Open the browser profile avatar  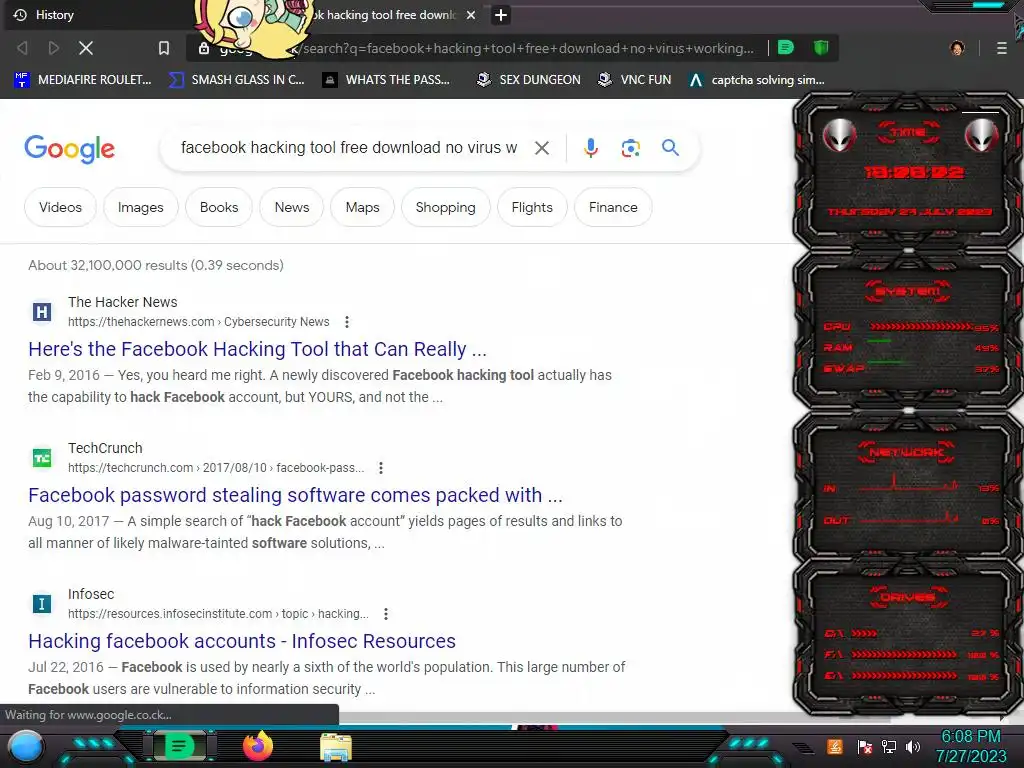pos(957,48)
